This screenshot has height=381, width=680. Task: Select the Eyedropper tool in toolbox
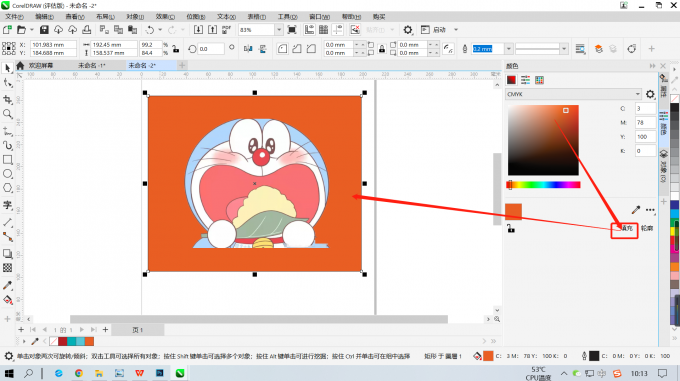point(7,285)
